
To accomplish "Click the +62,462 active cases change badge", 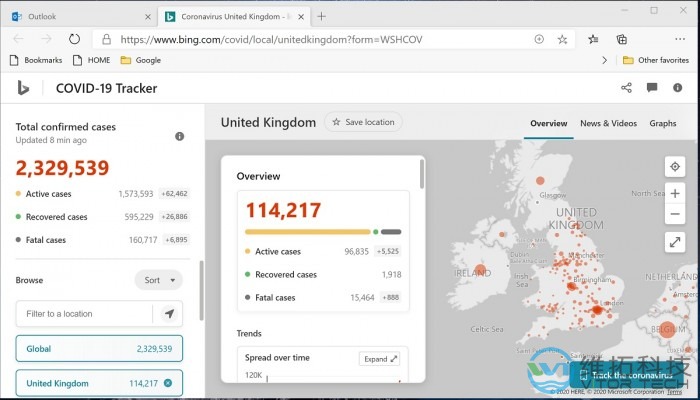I will (x=174, y=194).
